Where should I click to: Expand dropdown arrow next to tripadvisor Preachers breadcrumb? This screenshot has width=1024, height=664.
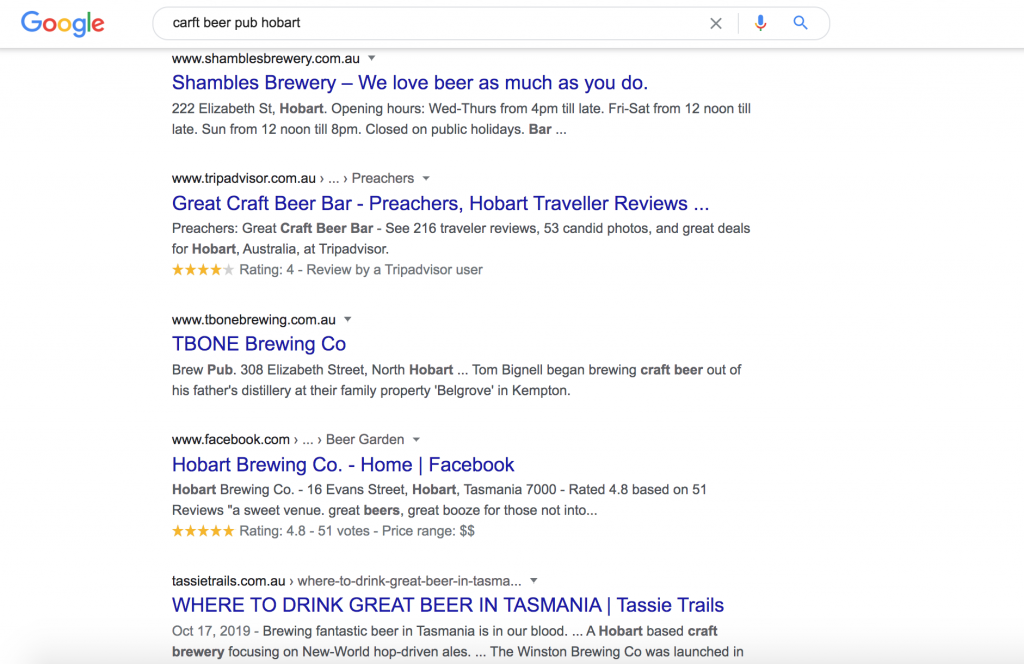(x=426, y=178)
